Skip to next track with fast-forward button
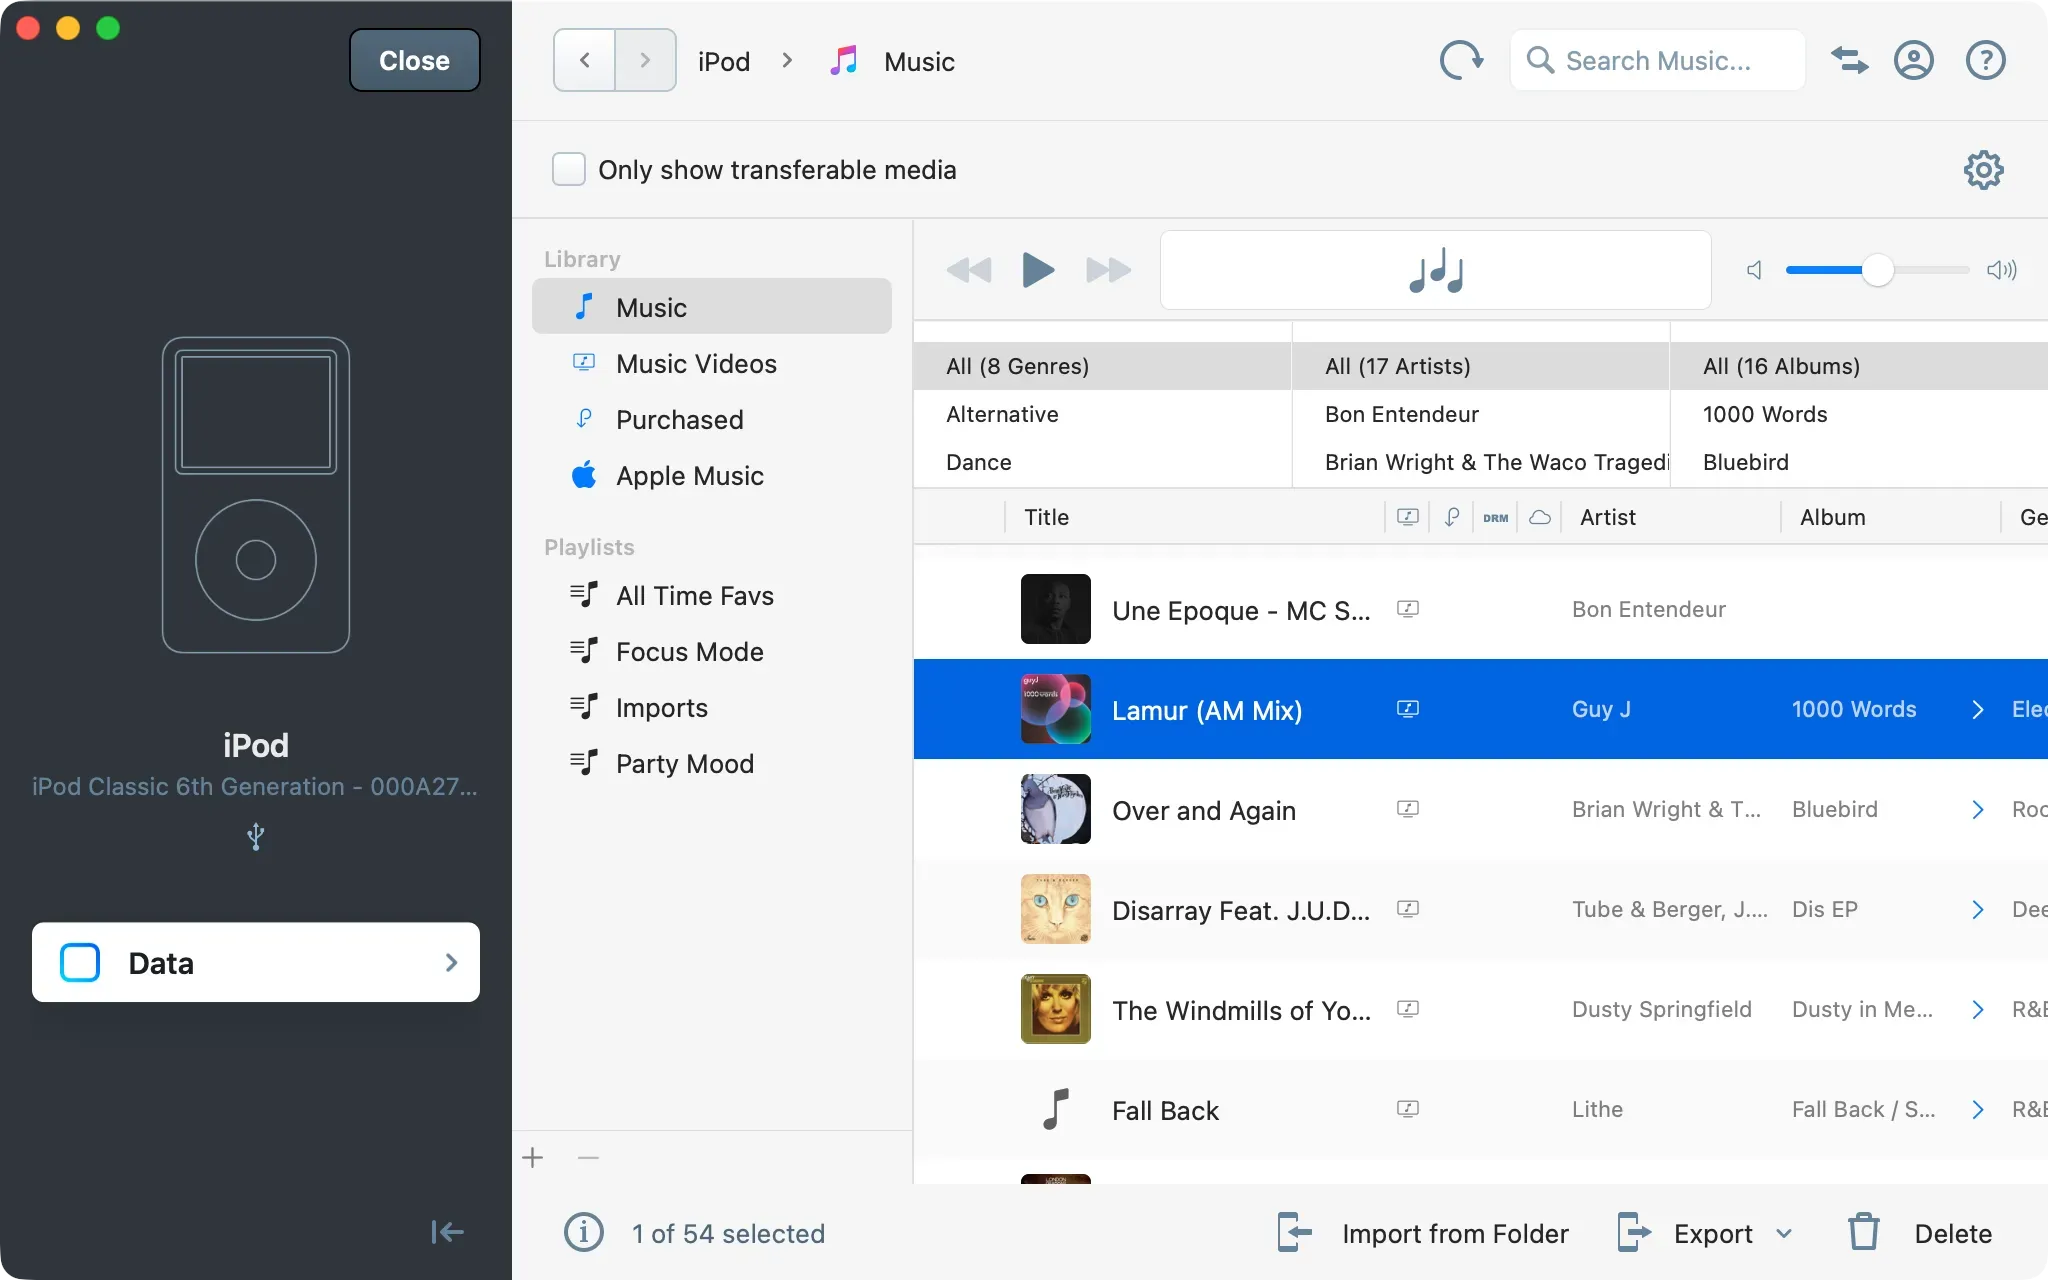The height and width of the screenshot is (1280, 2048). point(1108,270)
